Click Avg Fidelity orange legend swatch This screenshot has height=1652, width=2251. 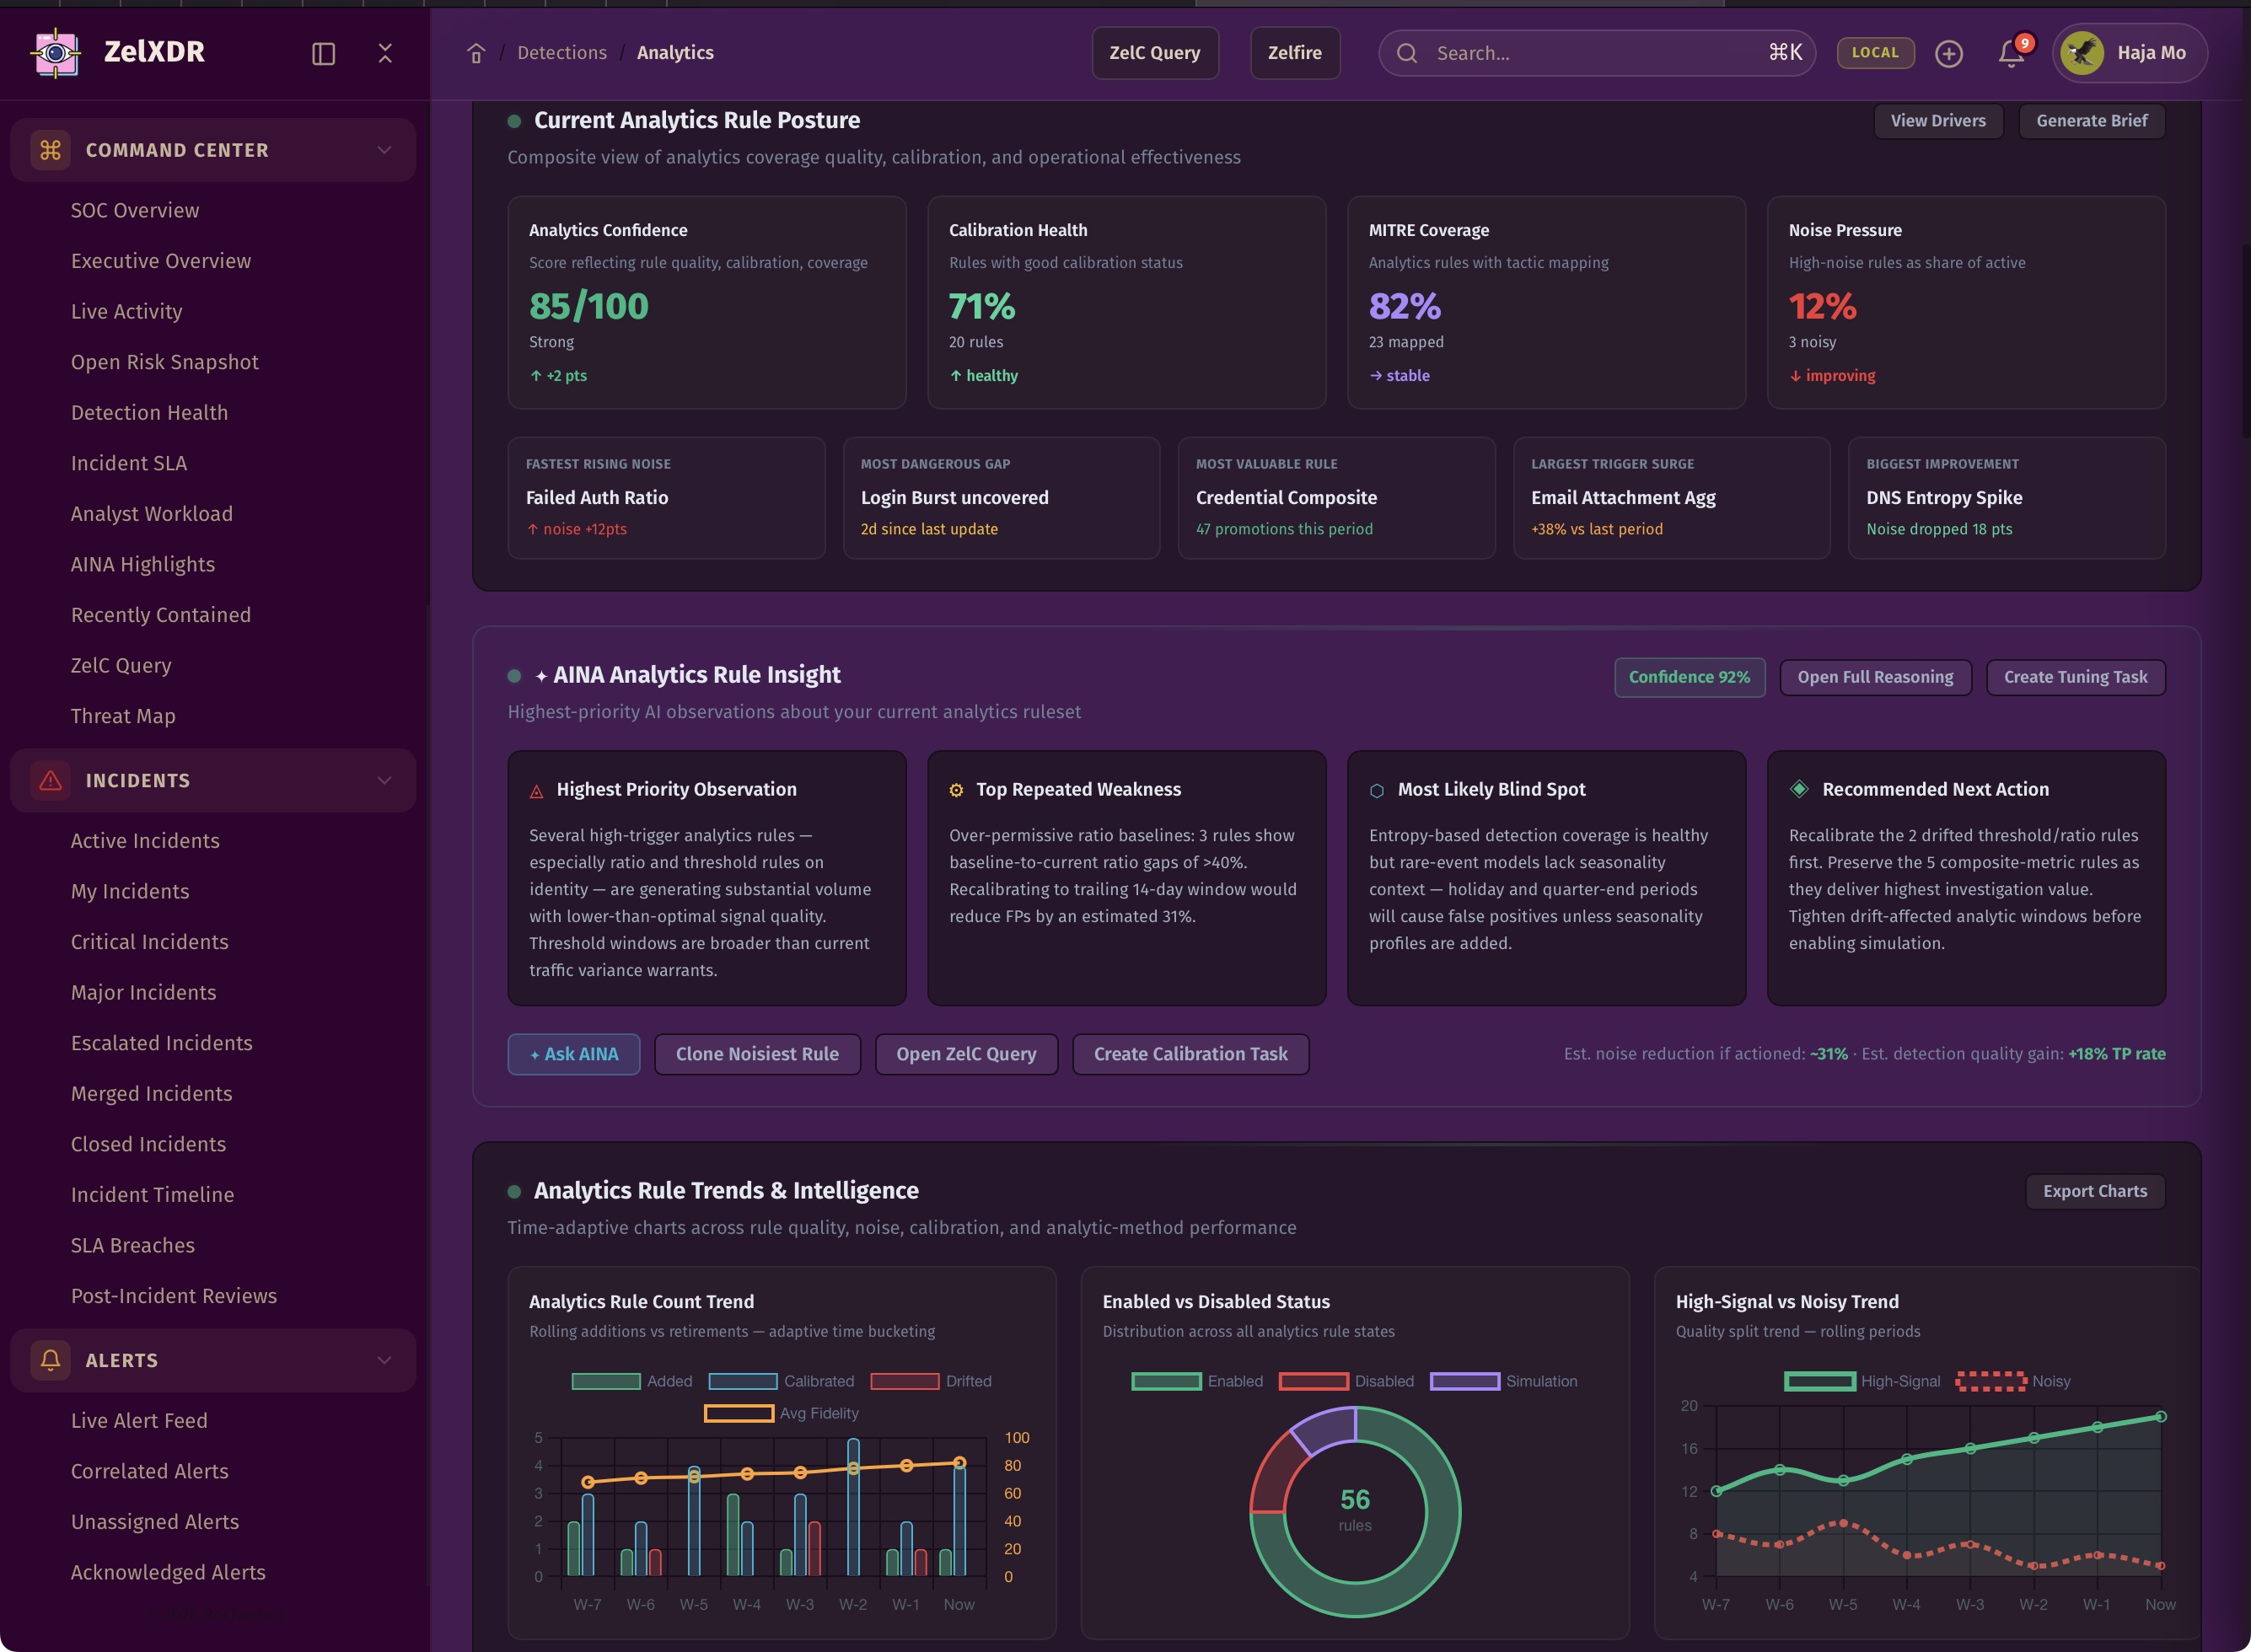pyautogui.click(x=739, y=1413)
